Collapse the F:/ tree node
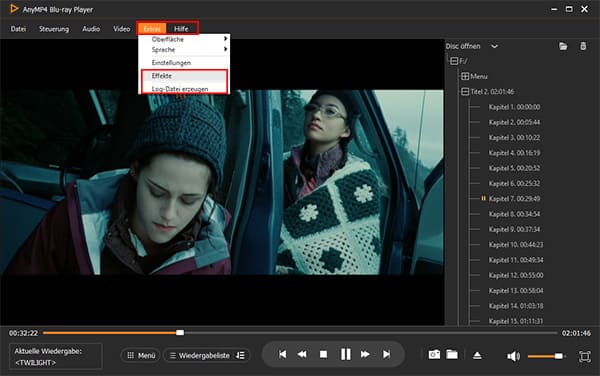600x376 pixels. pos(454,61)
